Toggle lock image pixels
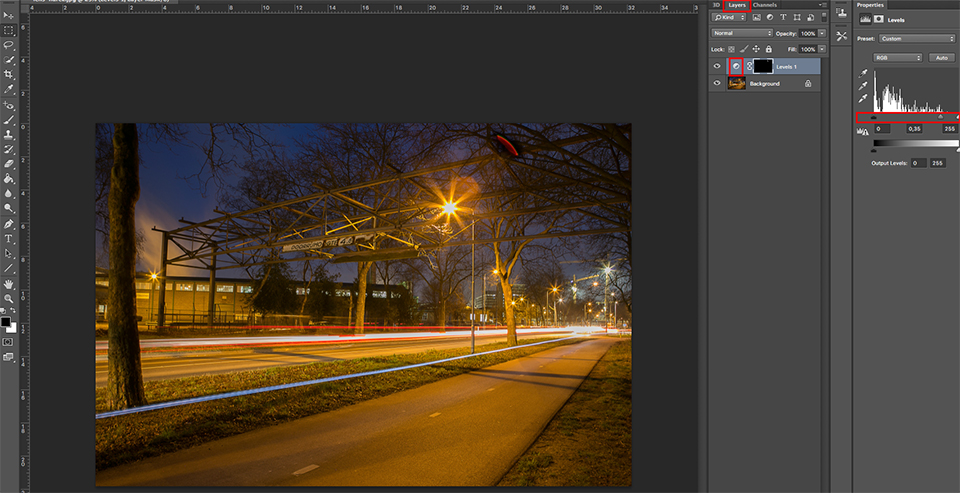This screenshot has height=493, width=960. click(x=744, y=49)
